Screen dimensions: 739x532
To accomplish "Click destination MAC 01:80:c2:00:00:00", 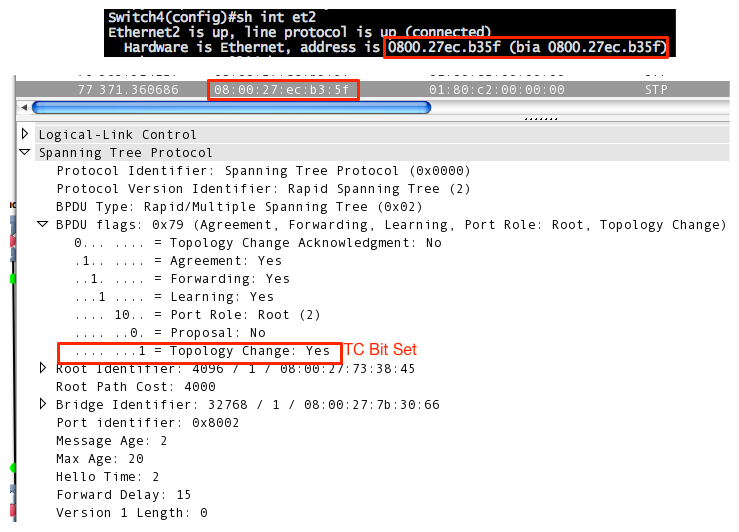I will coord(497,90).
